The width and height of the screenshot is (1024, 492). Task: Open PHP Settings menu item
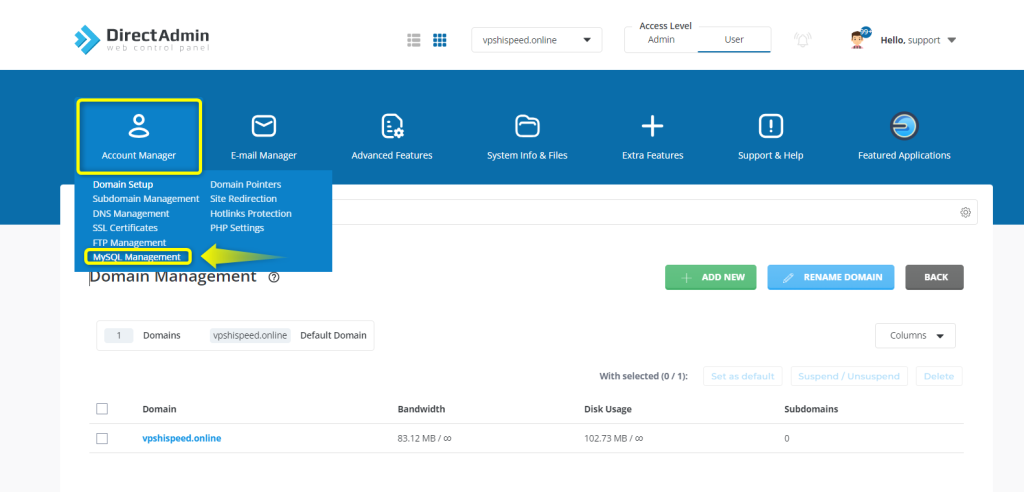coord(237,228)
